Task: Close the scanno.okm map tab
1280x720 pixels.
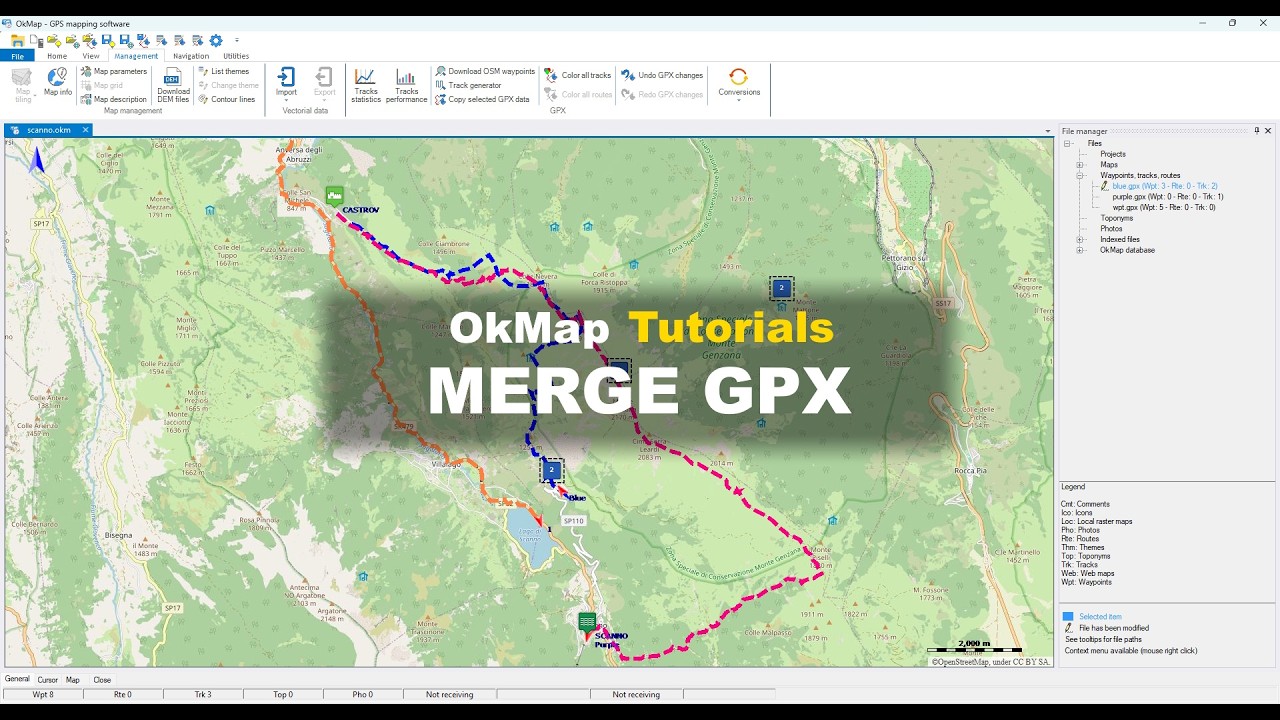Action: 85,130
